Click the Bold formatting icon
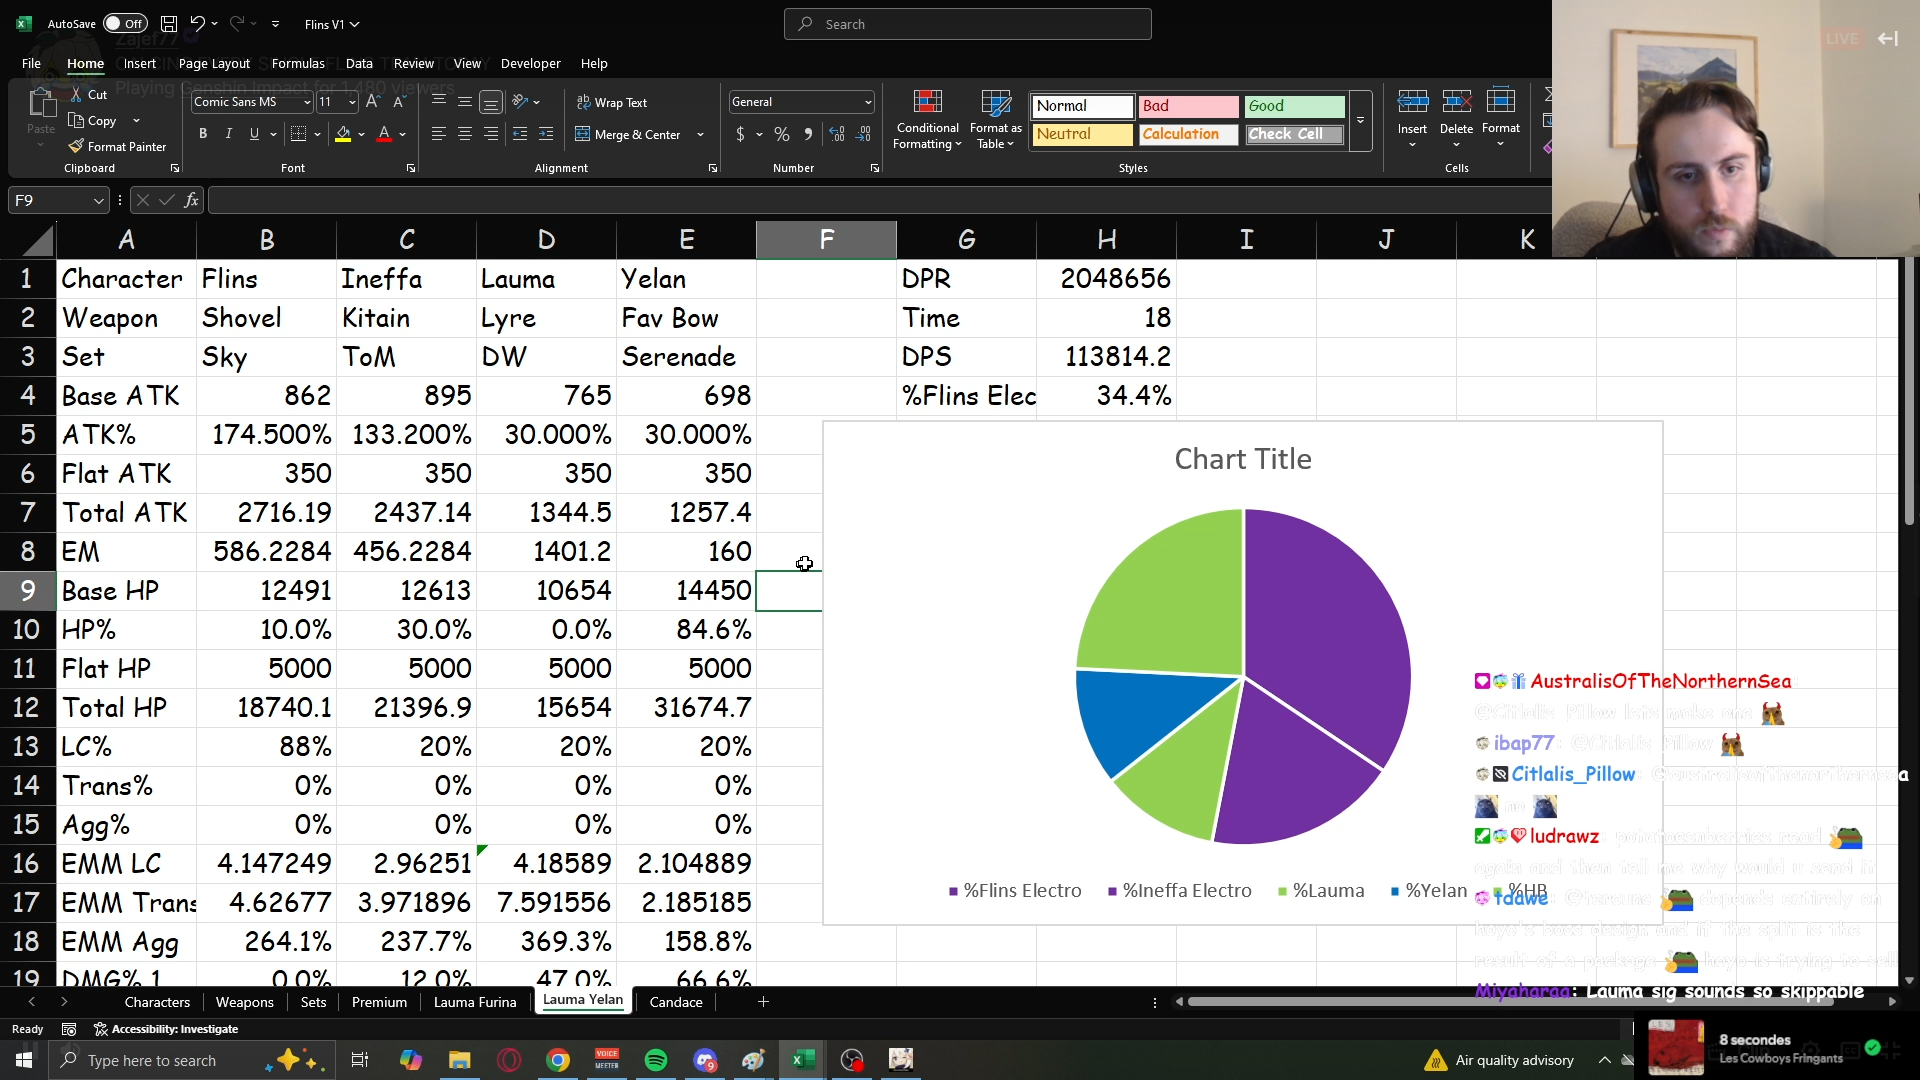 click(203, 134)
